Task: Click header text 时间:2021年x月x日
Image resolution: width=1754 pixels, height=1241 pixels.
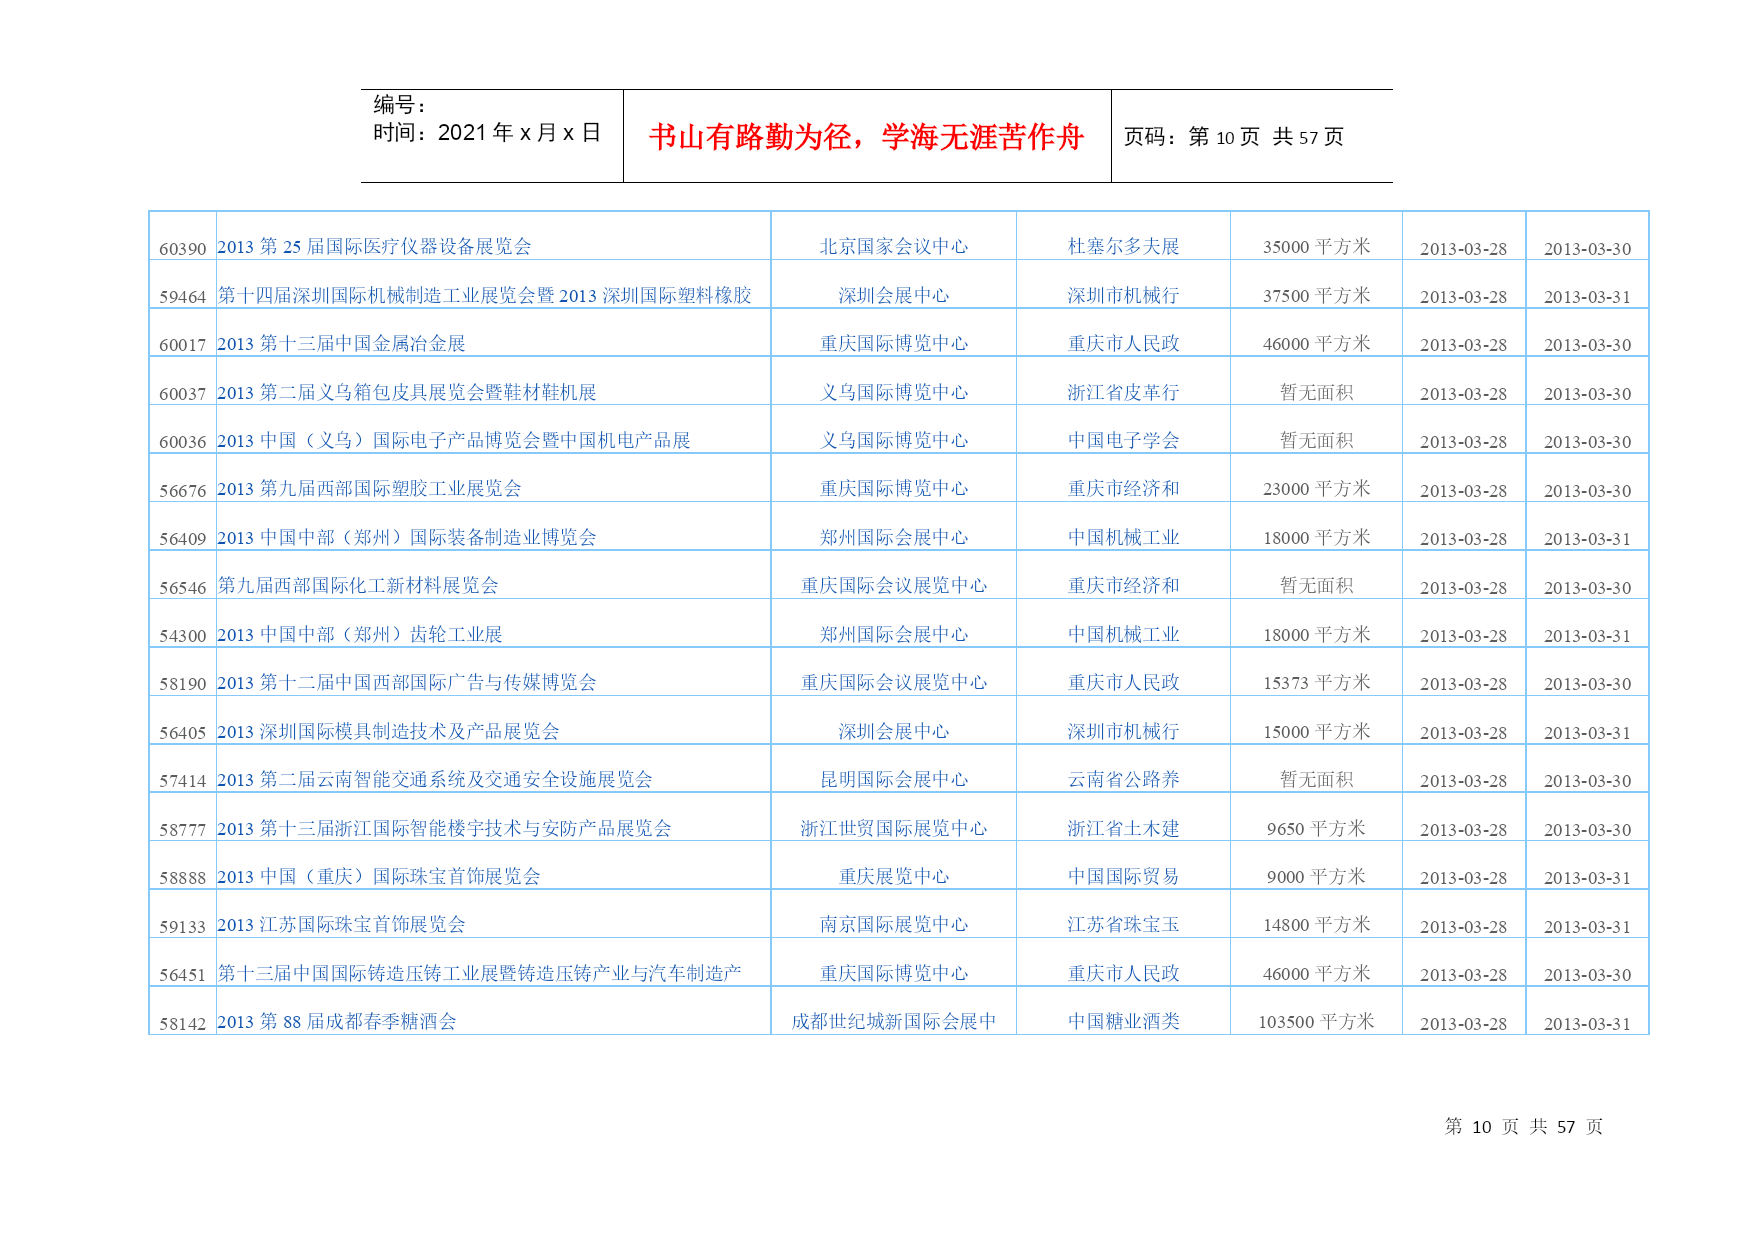Action: coord(487,133)
